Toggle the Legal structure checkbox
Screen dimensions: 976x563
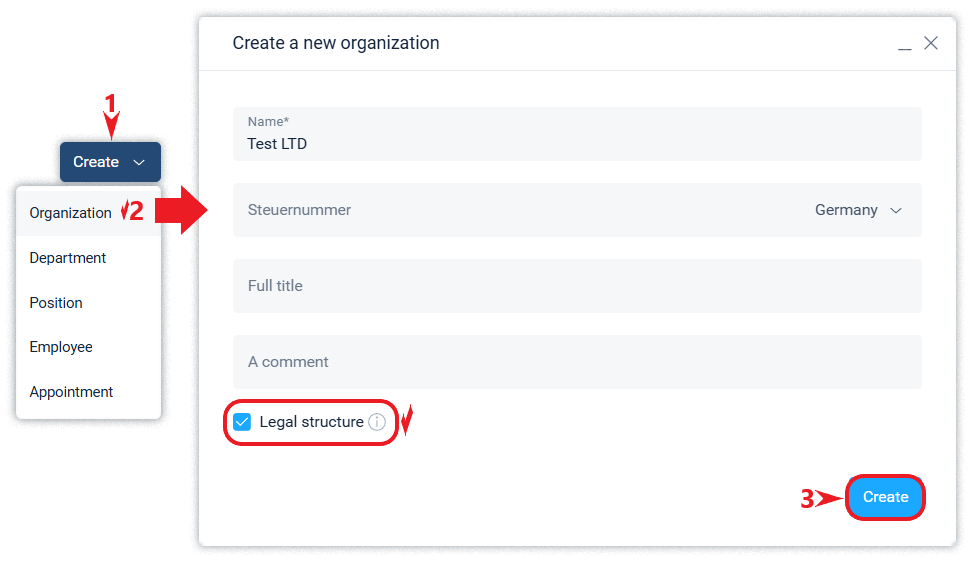pyautogui.click(x=242, y=422)
